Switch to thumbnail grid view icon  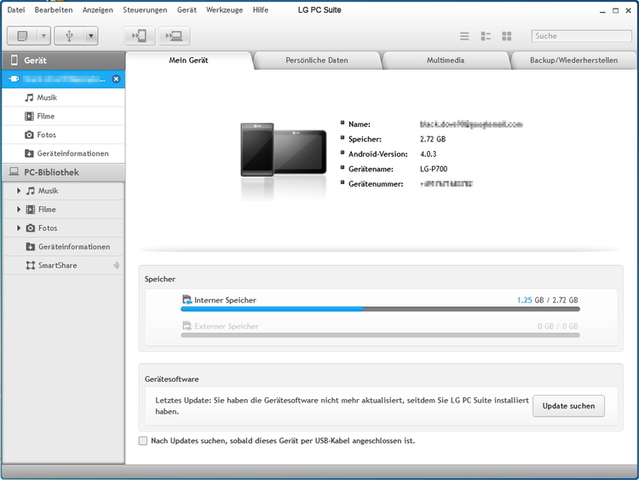coord(507,36)
